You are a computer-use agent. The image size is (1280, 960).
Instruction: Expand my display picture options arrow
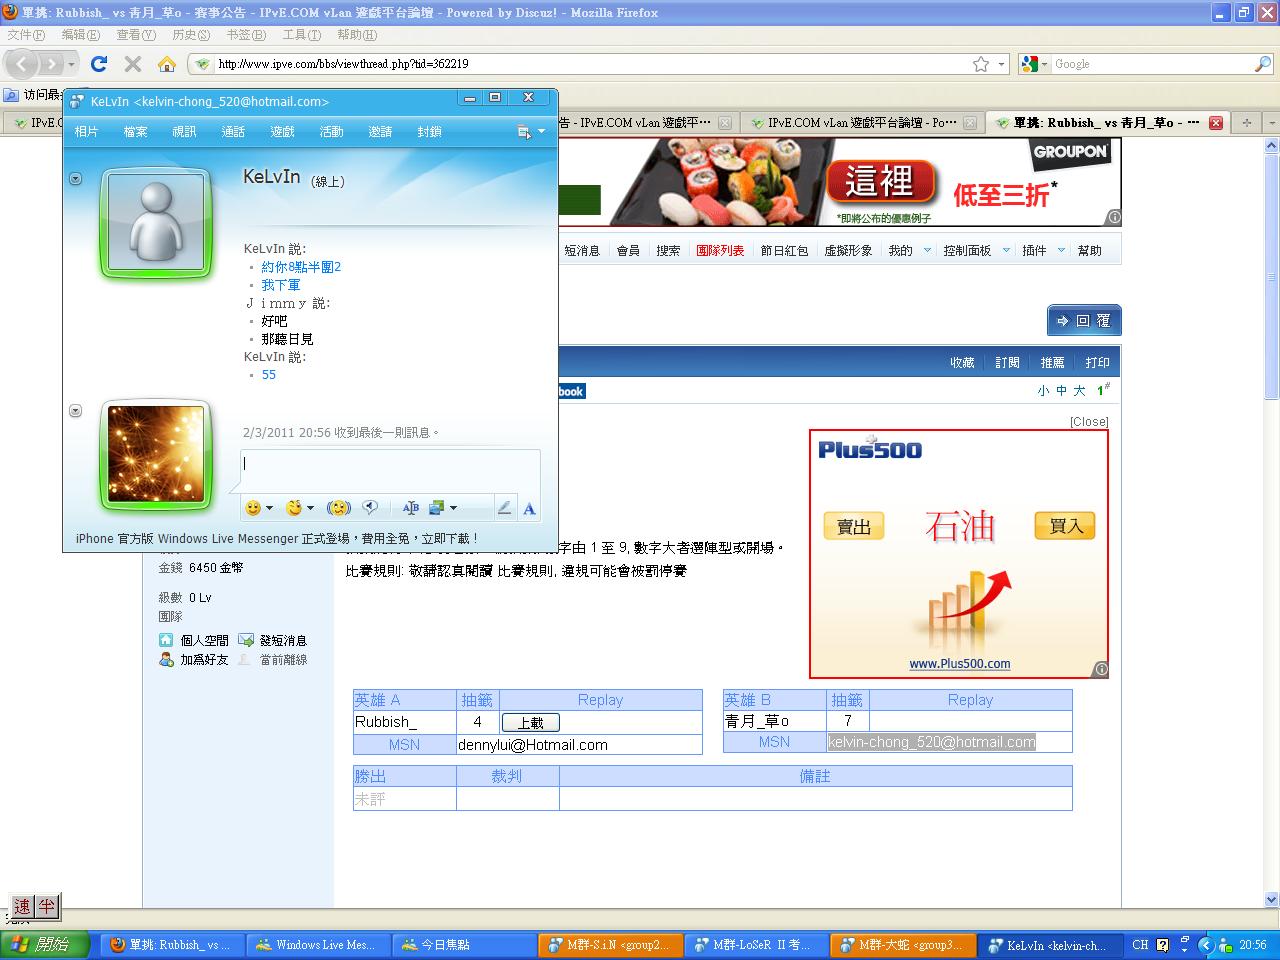pyautogui.click(x=75, y=411)
